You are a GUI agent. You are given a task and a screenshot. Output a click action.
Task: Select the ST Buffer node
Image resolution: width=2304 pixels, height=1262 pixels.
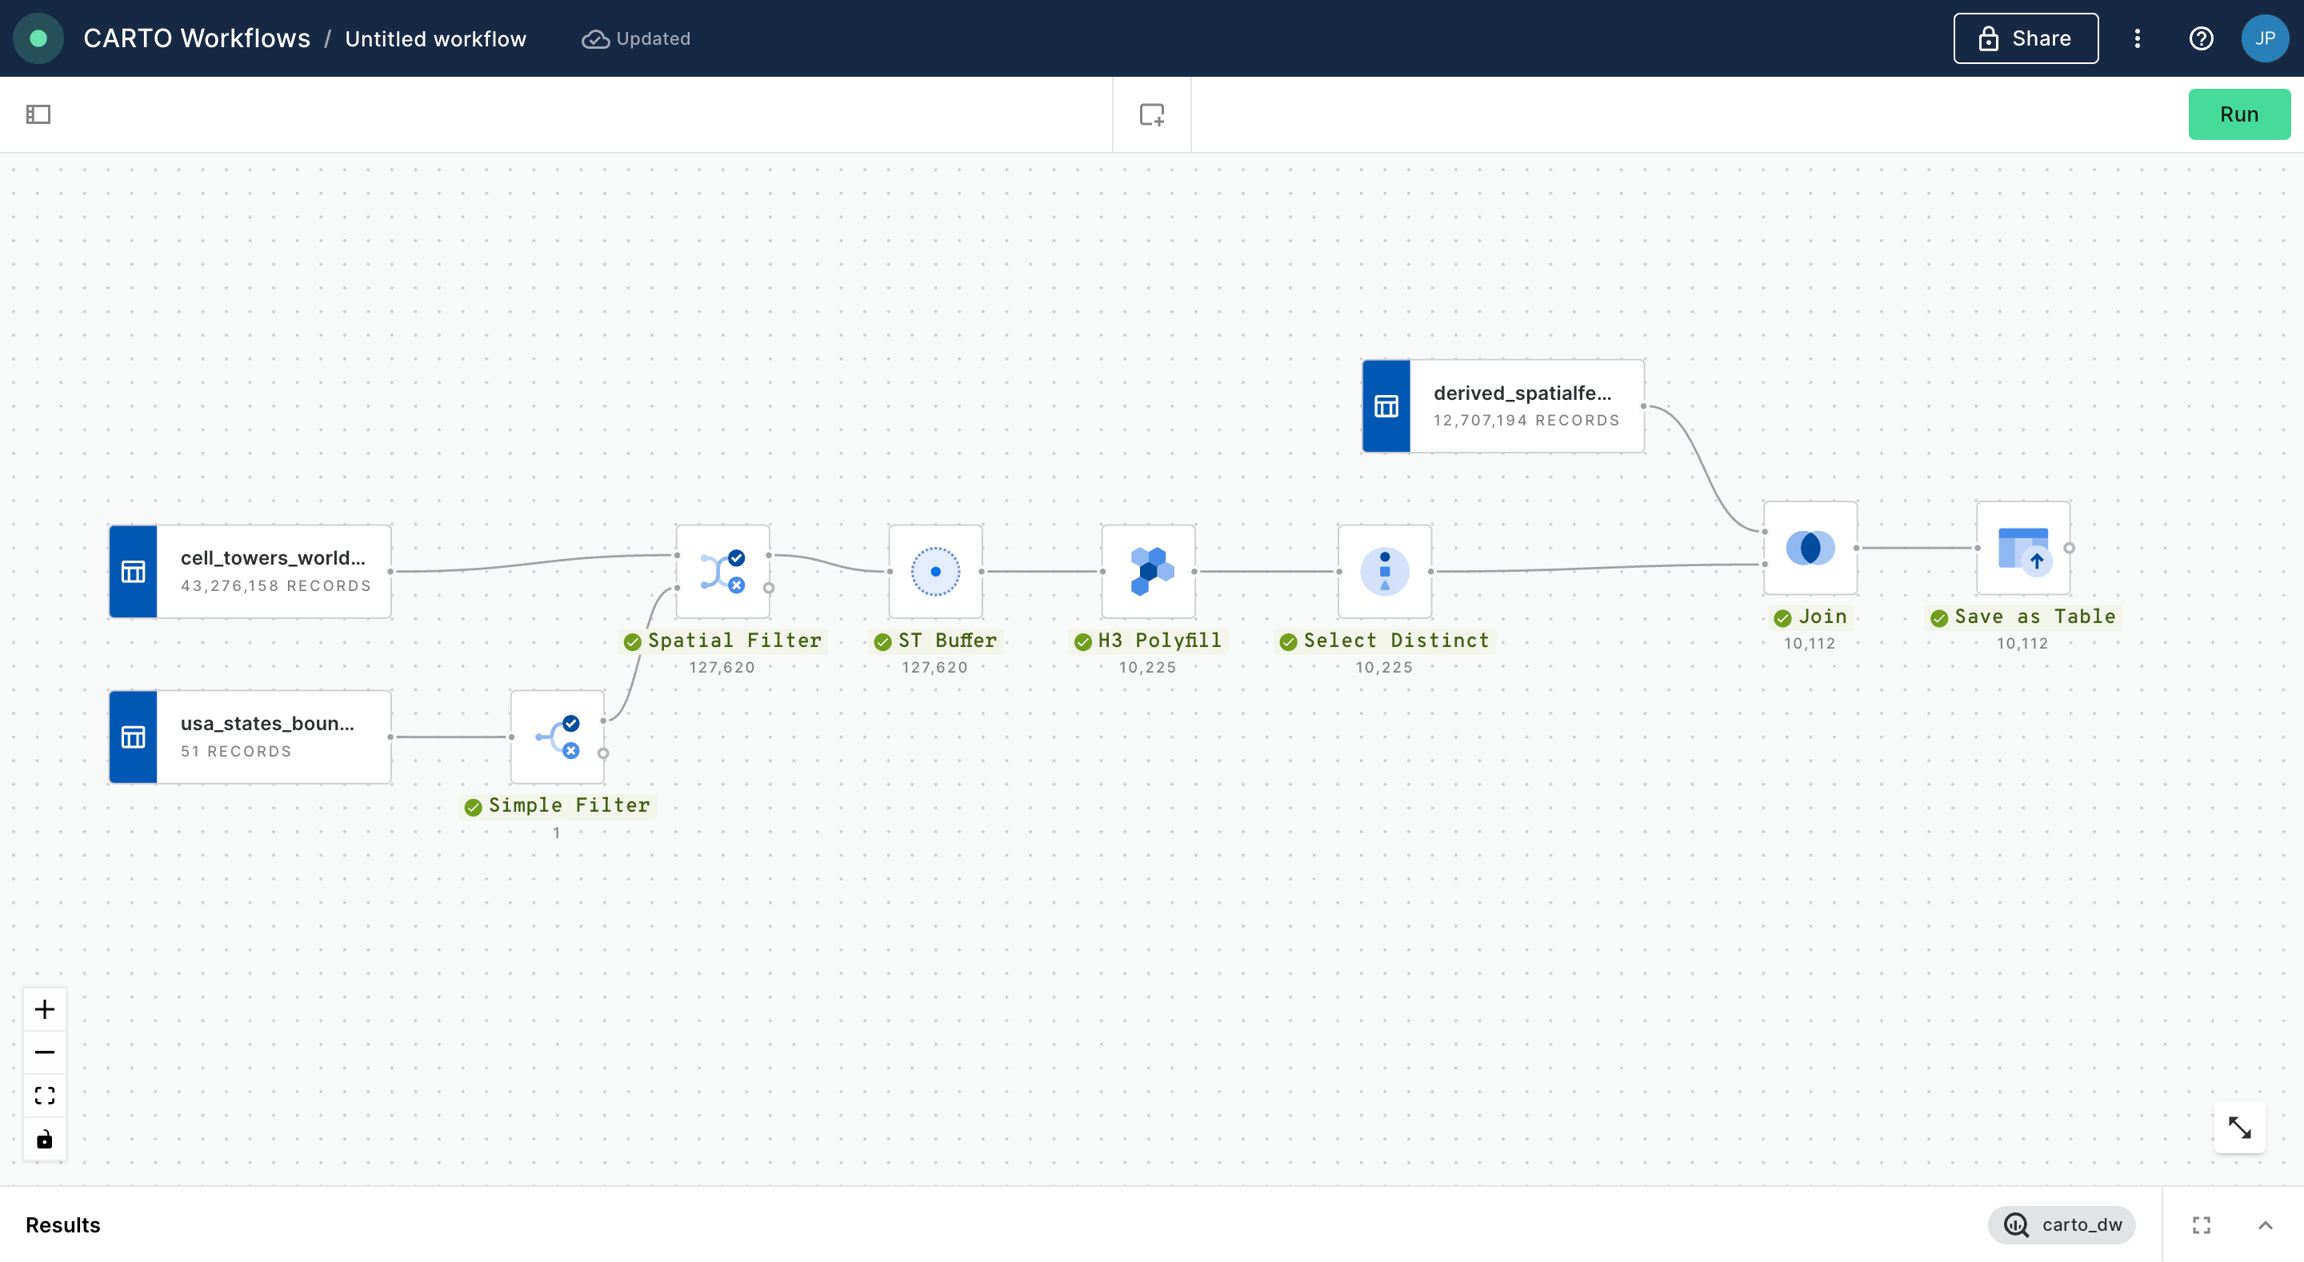point(935,571)
